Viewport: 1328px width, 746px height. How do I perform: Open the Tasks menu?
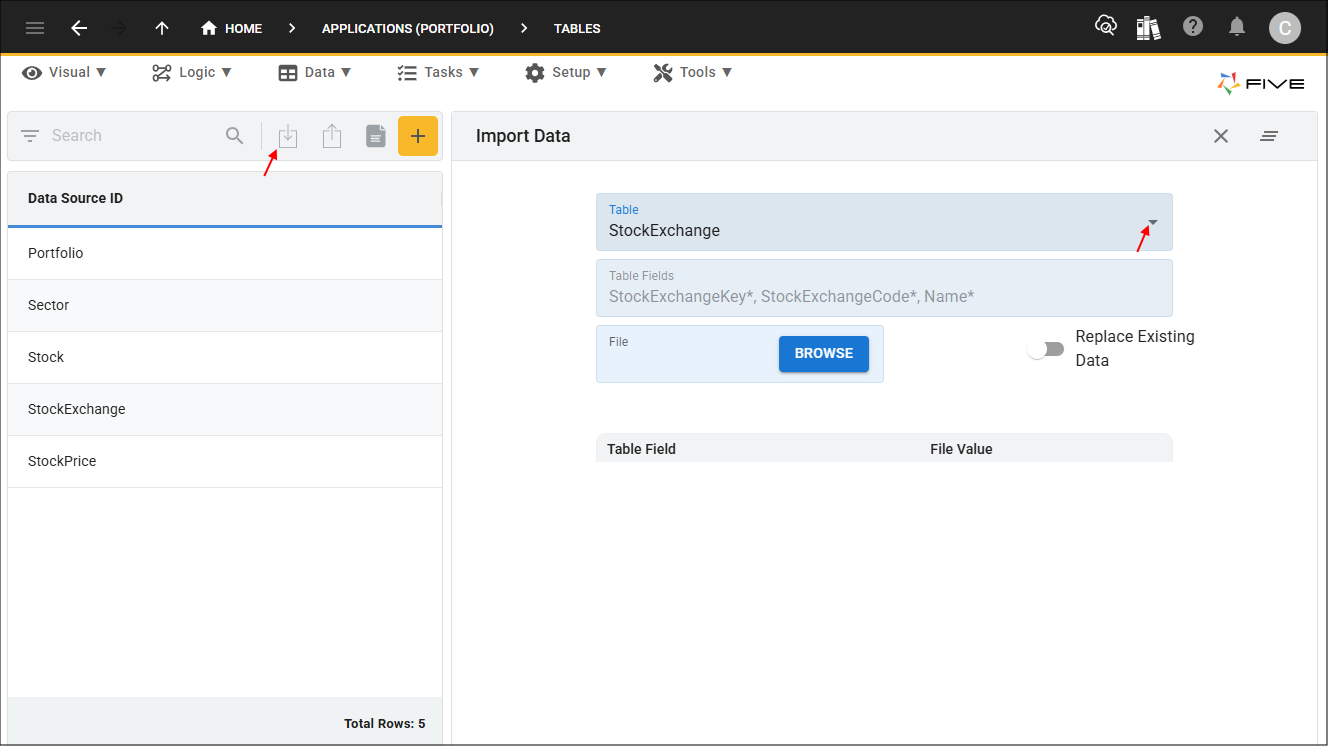[x=438, y=72]
